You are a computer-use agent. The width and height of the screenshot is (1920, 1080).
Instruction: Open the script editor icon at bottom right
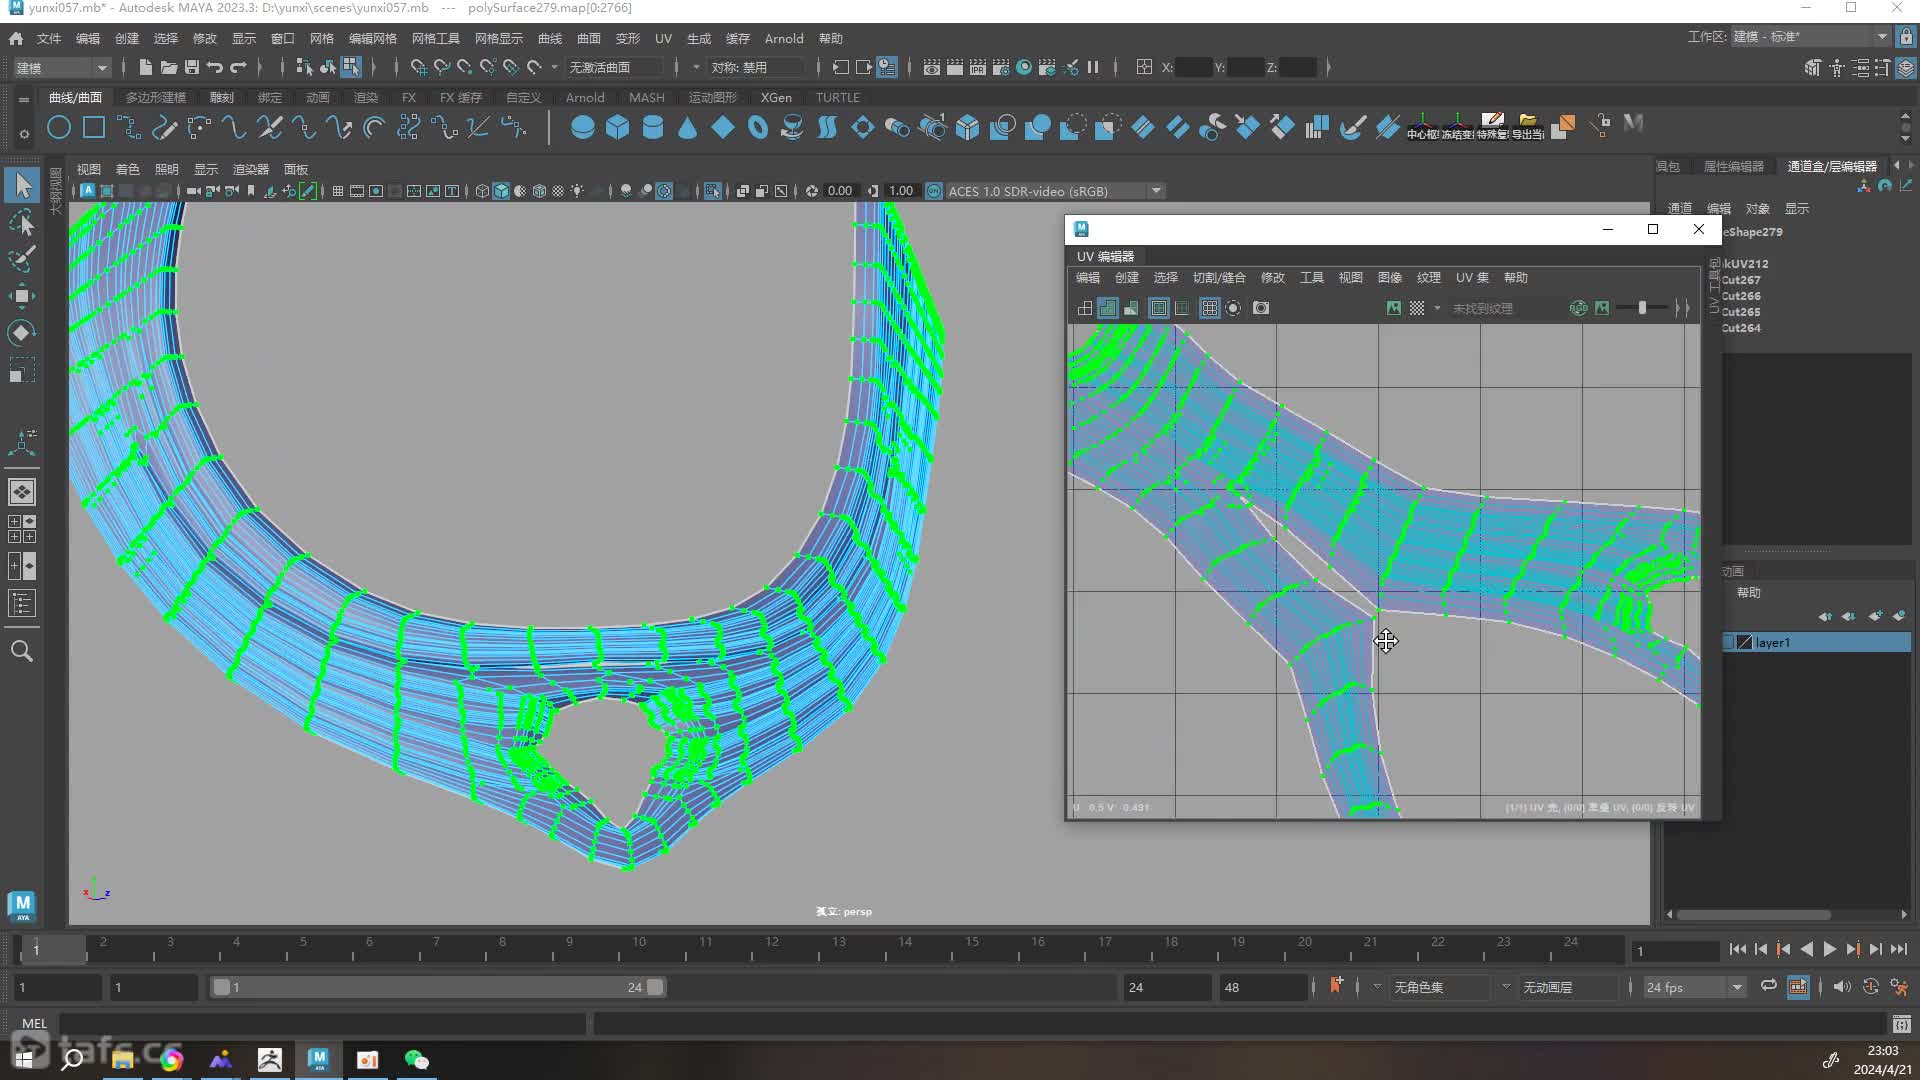(1901, 1023)
